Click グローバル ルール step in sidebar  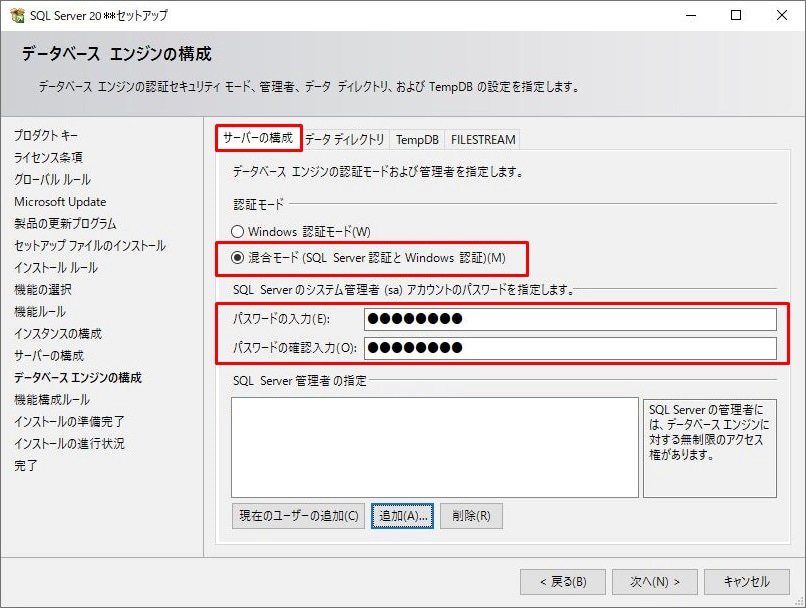pos(52,180)
